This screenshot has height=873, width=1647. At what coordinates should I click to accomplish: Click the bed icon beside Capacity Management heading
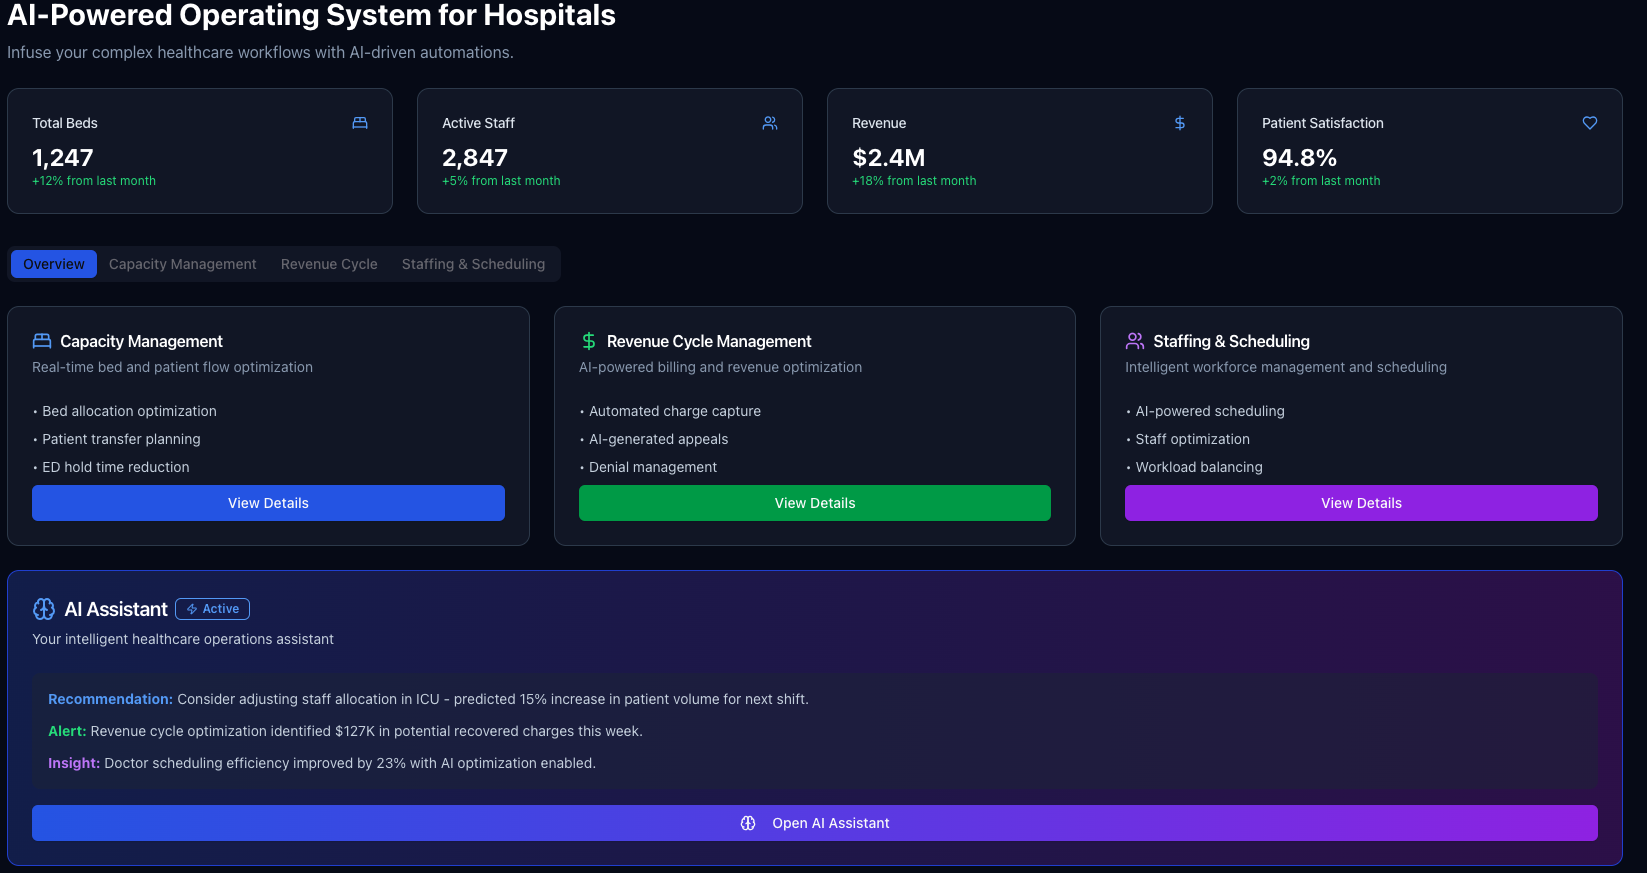(x=42, y=341)
